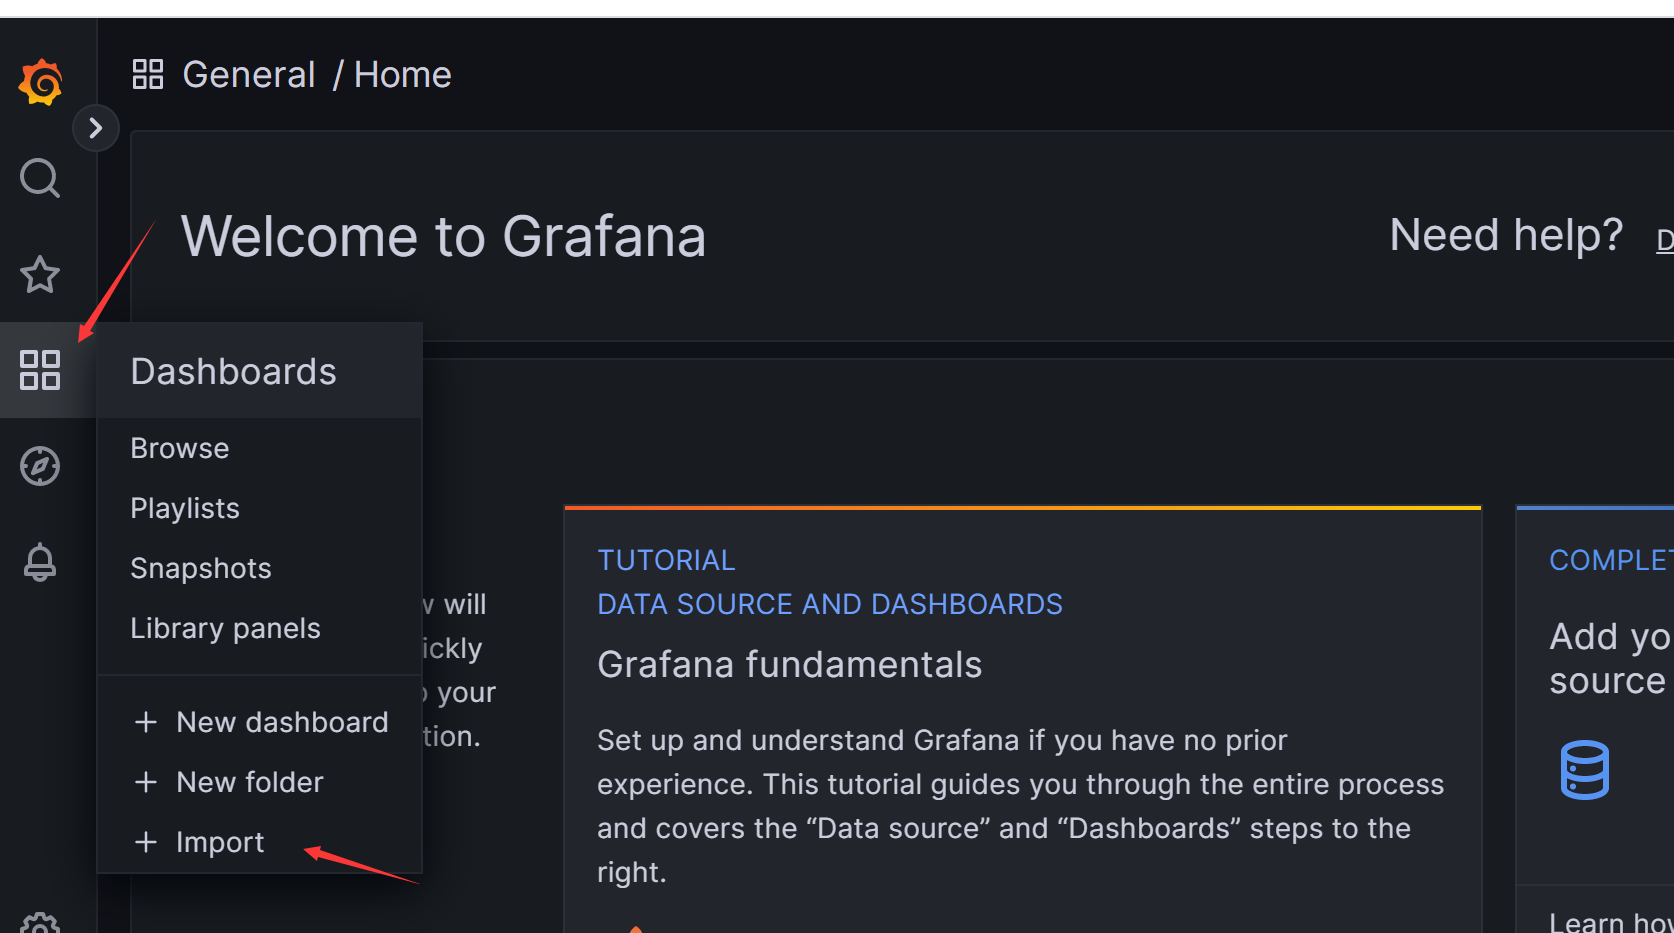Click the General breadcrumb folder
Screen dimensions: 1674x933
249,75
